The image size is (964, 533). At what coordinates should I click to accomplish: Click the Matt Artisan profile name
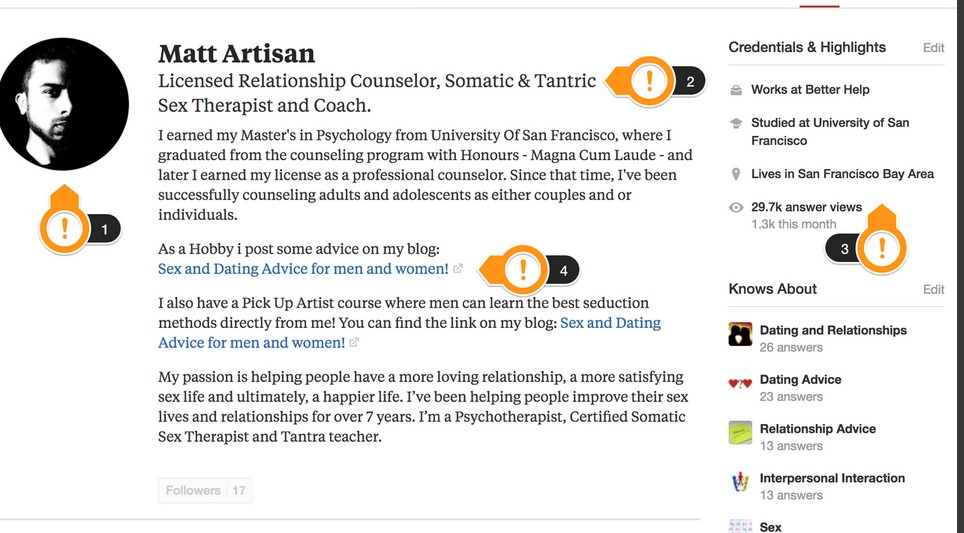pyautogui.click(x=237, y=53)
